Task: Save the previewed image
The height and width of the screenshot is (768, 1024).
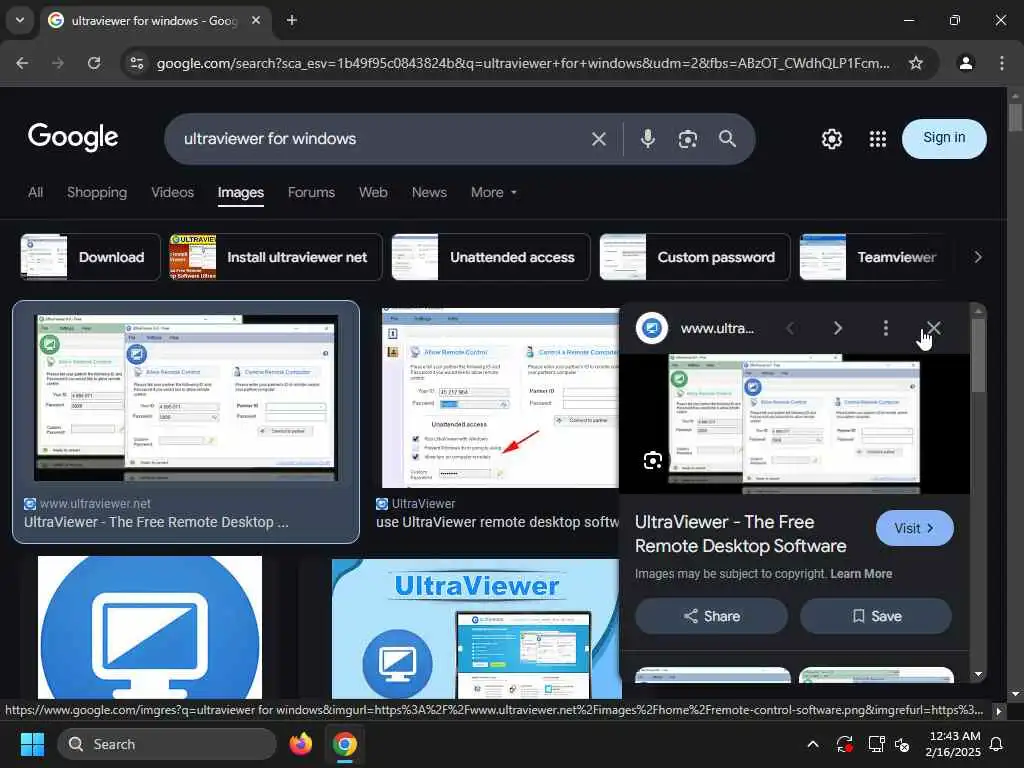Action: (x=876, y=616)
